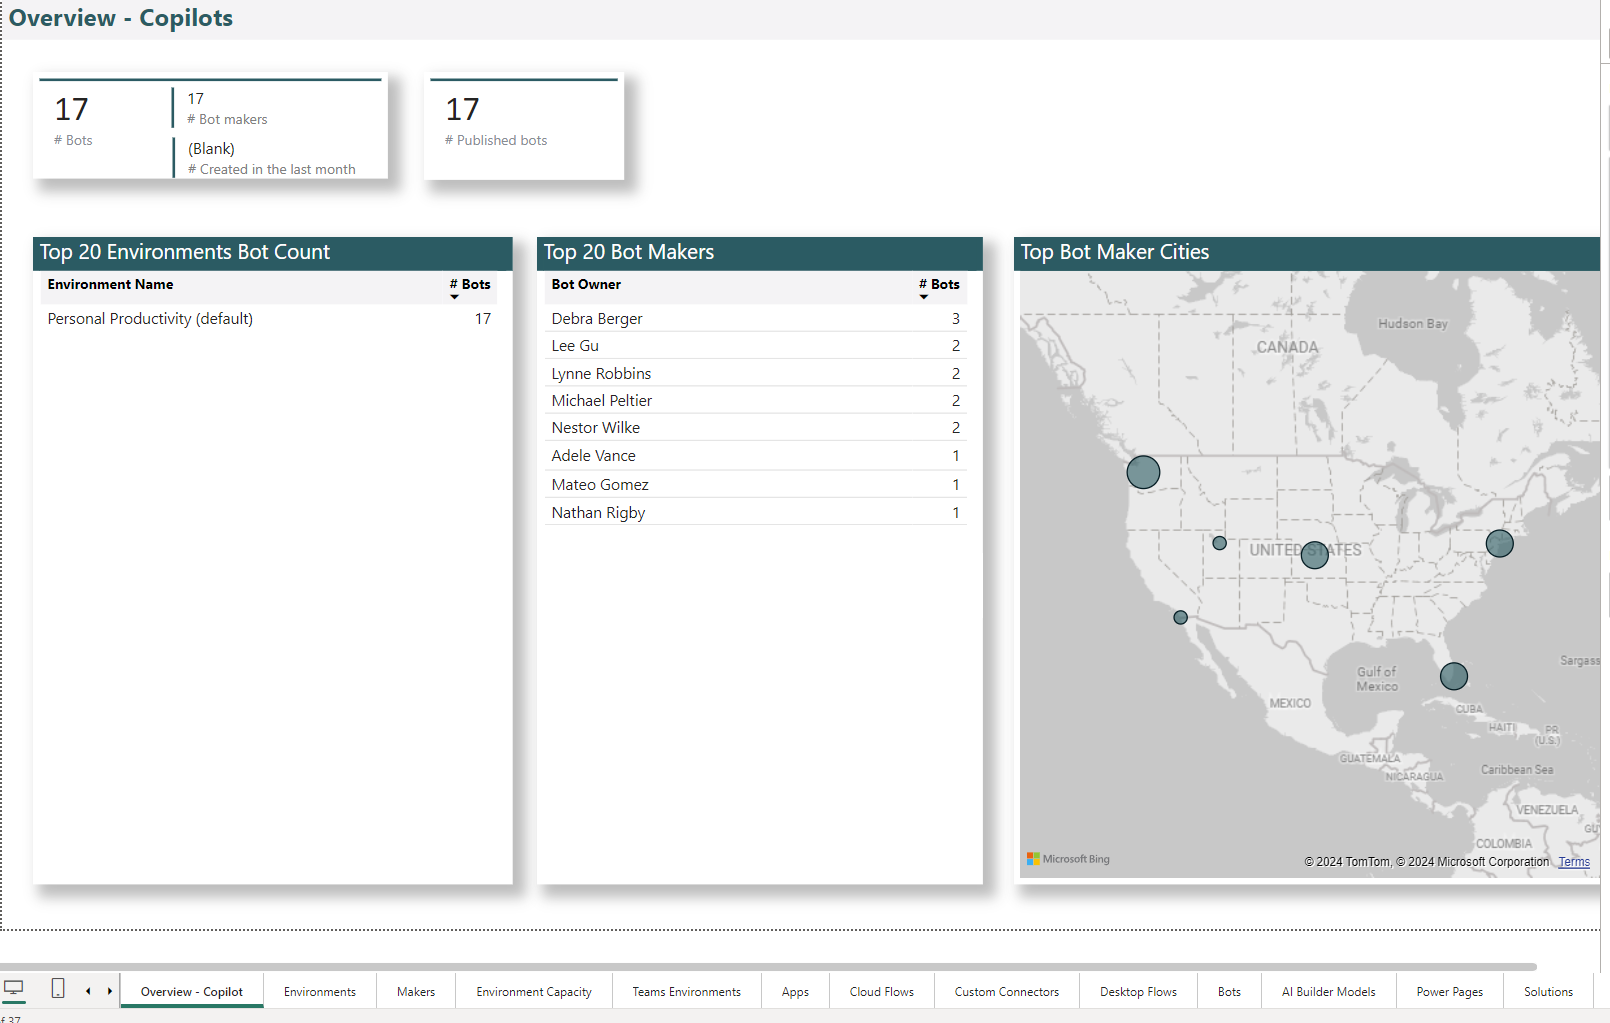The width and height of the screenshot is (1610, 1023).
Task: Open the Overview - Copilot tab
Action: point(192,992)
